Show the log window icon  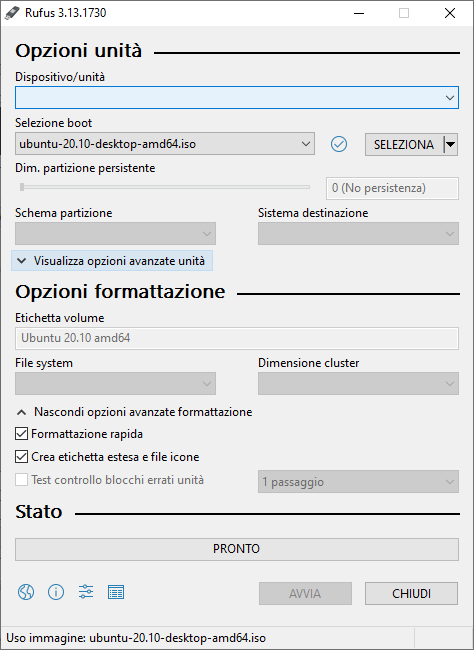point(116,592)
